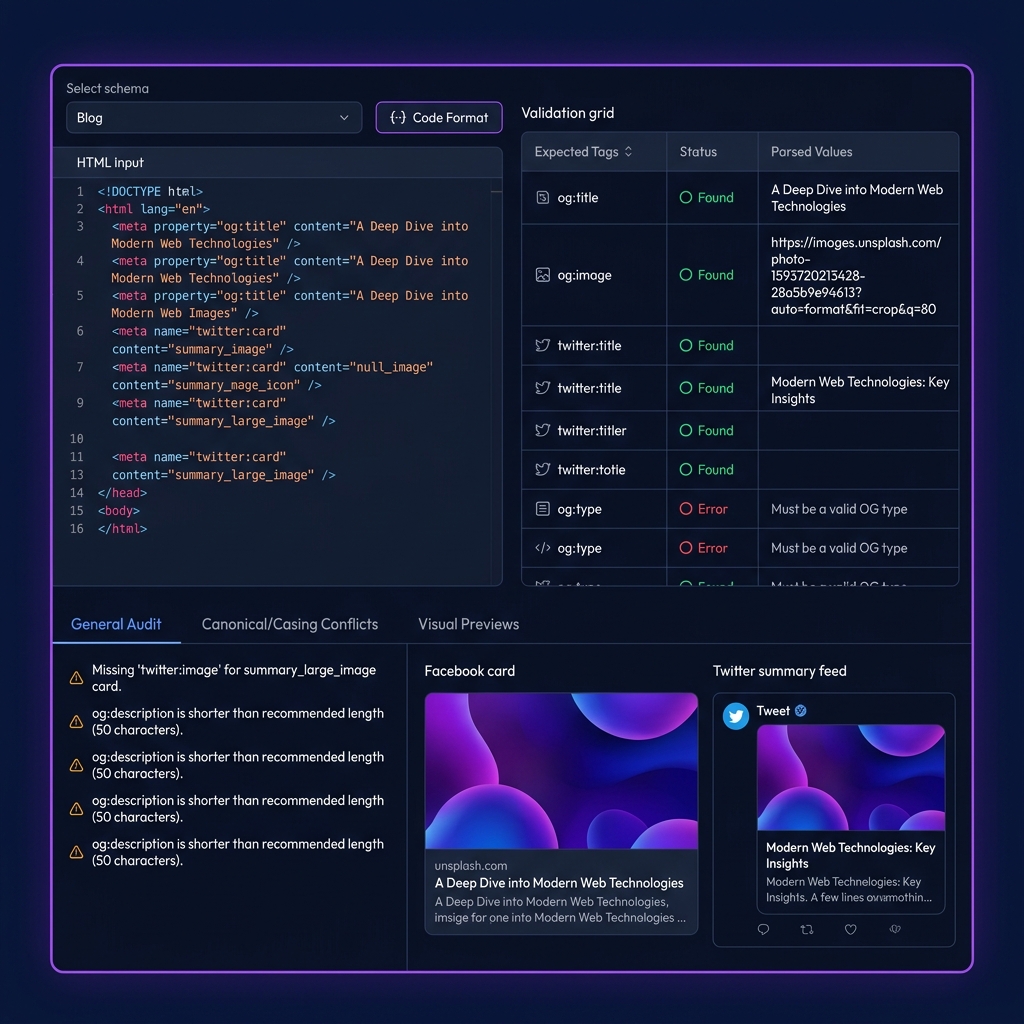The width and height of the screenshot is (1024, 1024).
Task: Click the closing head tag on line 14
Action: click(122, 493)
